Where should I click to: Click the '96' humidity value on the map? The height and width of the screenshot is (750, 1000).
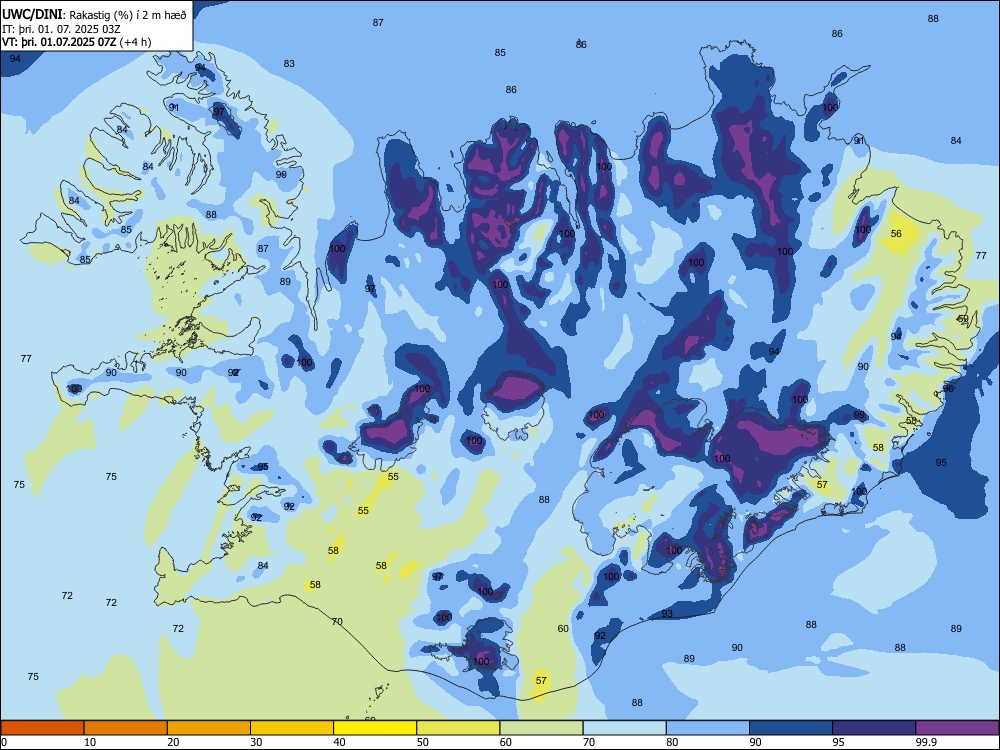click(948, 388)
